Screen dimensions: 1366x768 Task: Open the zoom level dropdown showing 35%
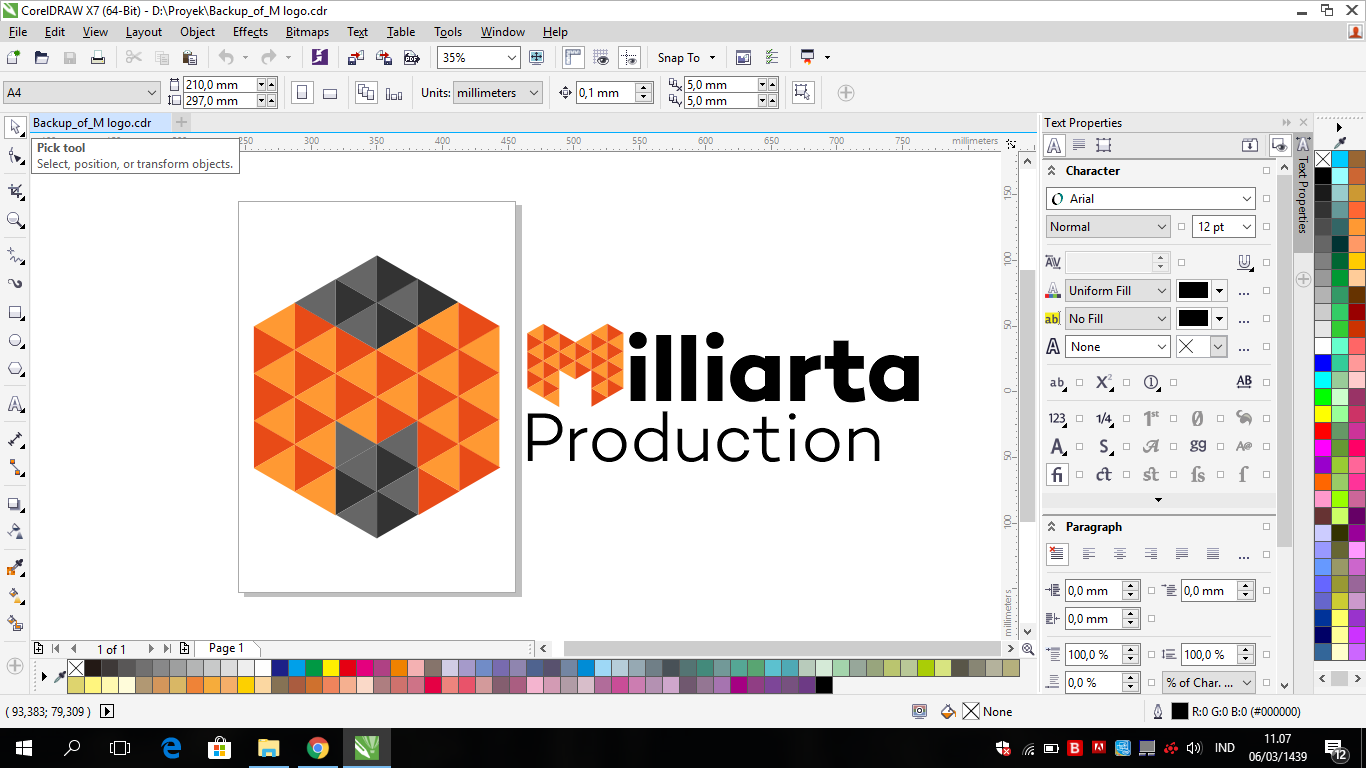coord(511,57)
